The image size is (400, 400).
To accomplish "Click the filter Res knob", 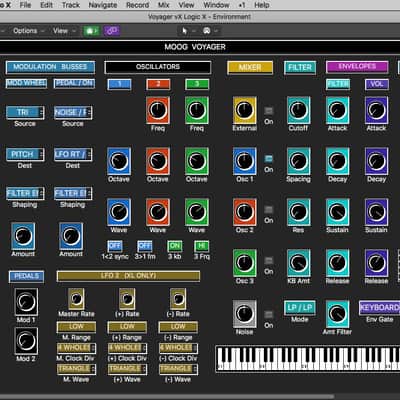I will [x=299, y=212].
